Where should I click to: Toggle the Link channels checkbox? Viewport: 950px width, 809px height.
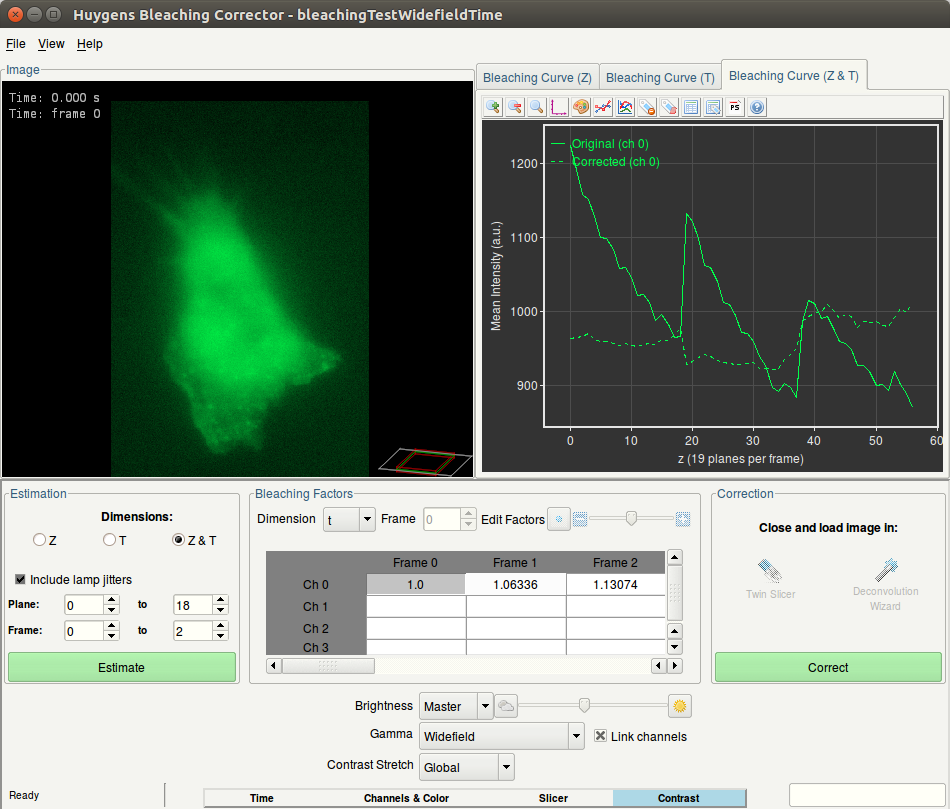(601, 736)
